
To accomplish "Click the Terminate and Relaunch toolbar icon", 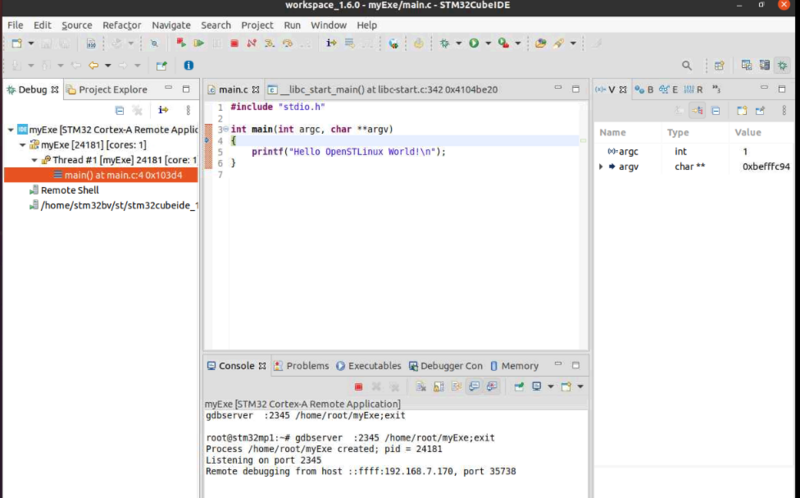I will [x=181, y=43].
